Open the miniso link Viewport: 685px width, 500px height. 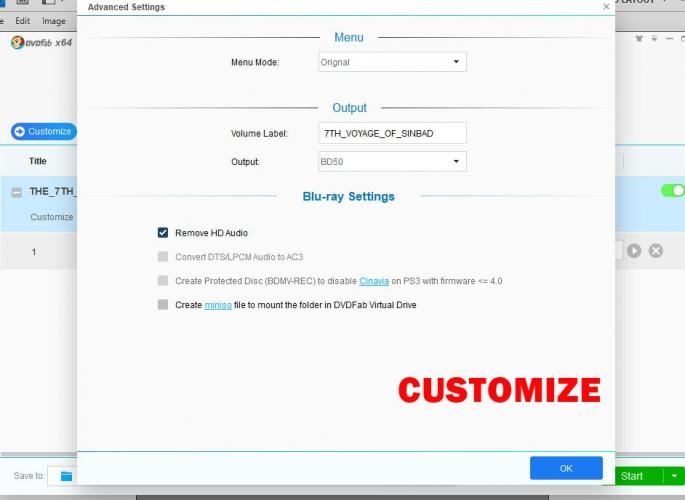point(218,305)
